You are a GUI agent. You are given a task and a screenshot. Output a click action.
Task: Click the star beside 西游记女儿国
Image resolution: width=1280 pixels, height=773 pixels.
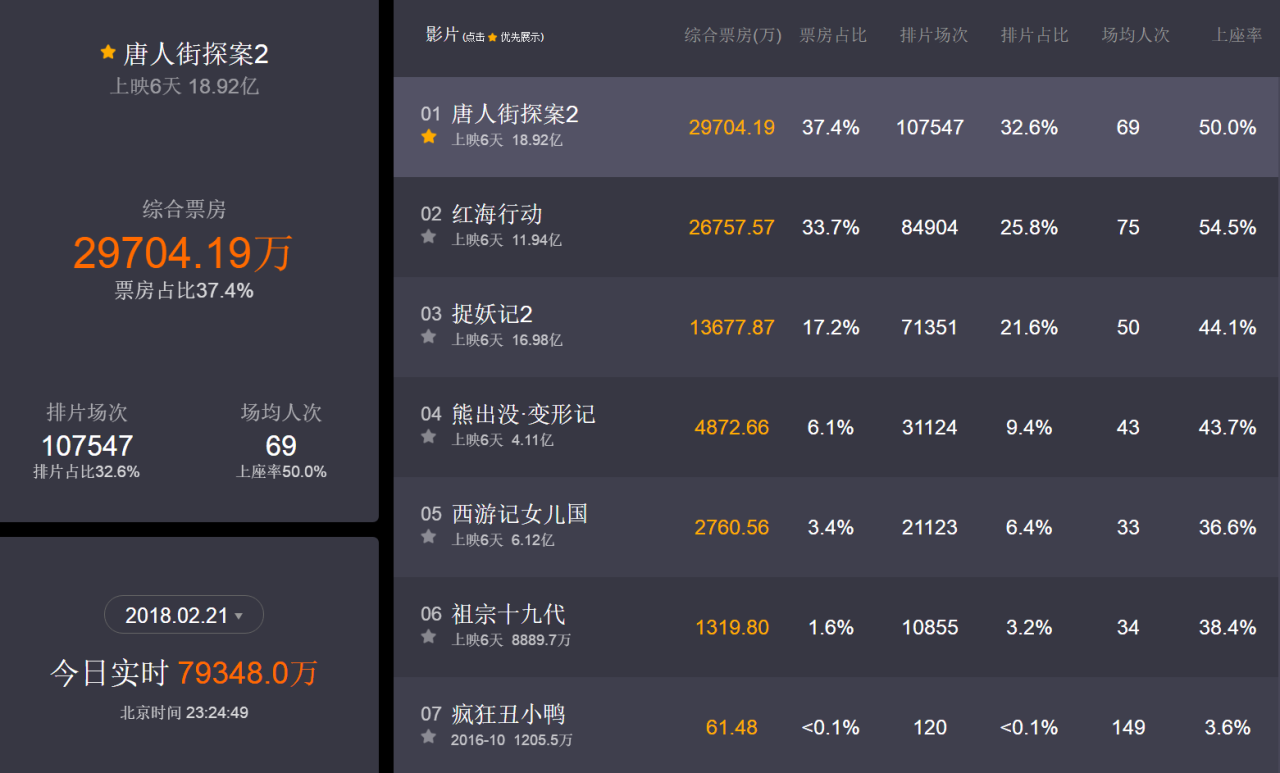pyautogui.click(x=429, y=537)
